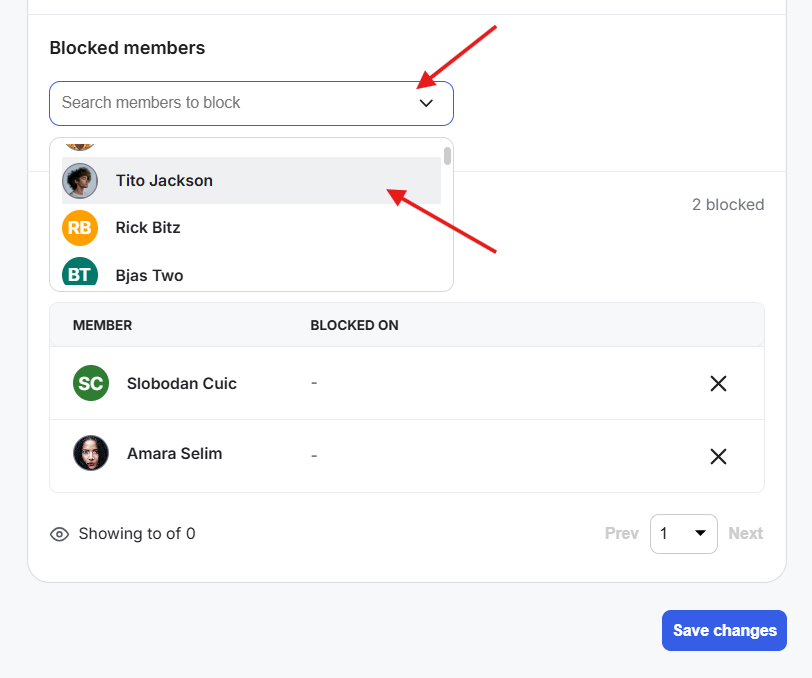This screenshot has height=678, width=812.
Task: Go to the Prev page
Action: (x=621, y=533)
